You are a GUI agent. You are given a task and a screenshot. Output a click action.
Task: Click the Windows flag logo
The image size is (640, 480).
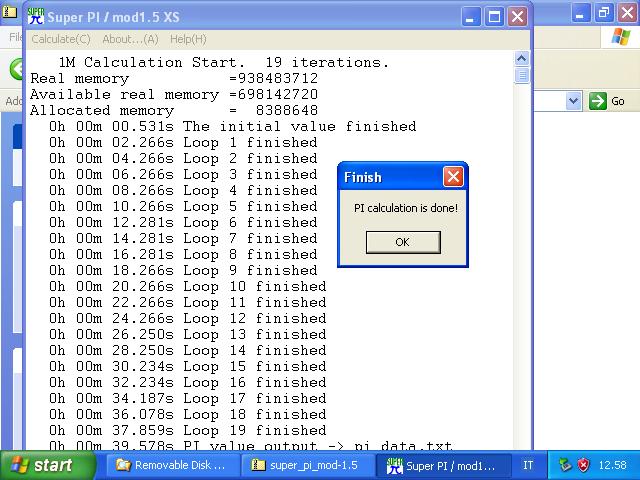620,38
